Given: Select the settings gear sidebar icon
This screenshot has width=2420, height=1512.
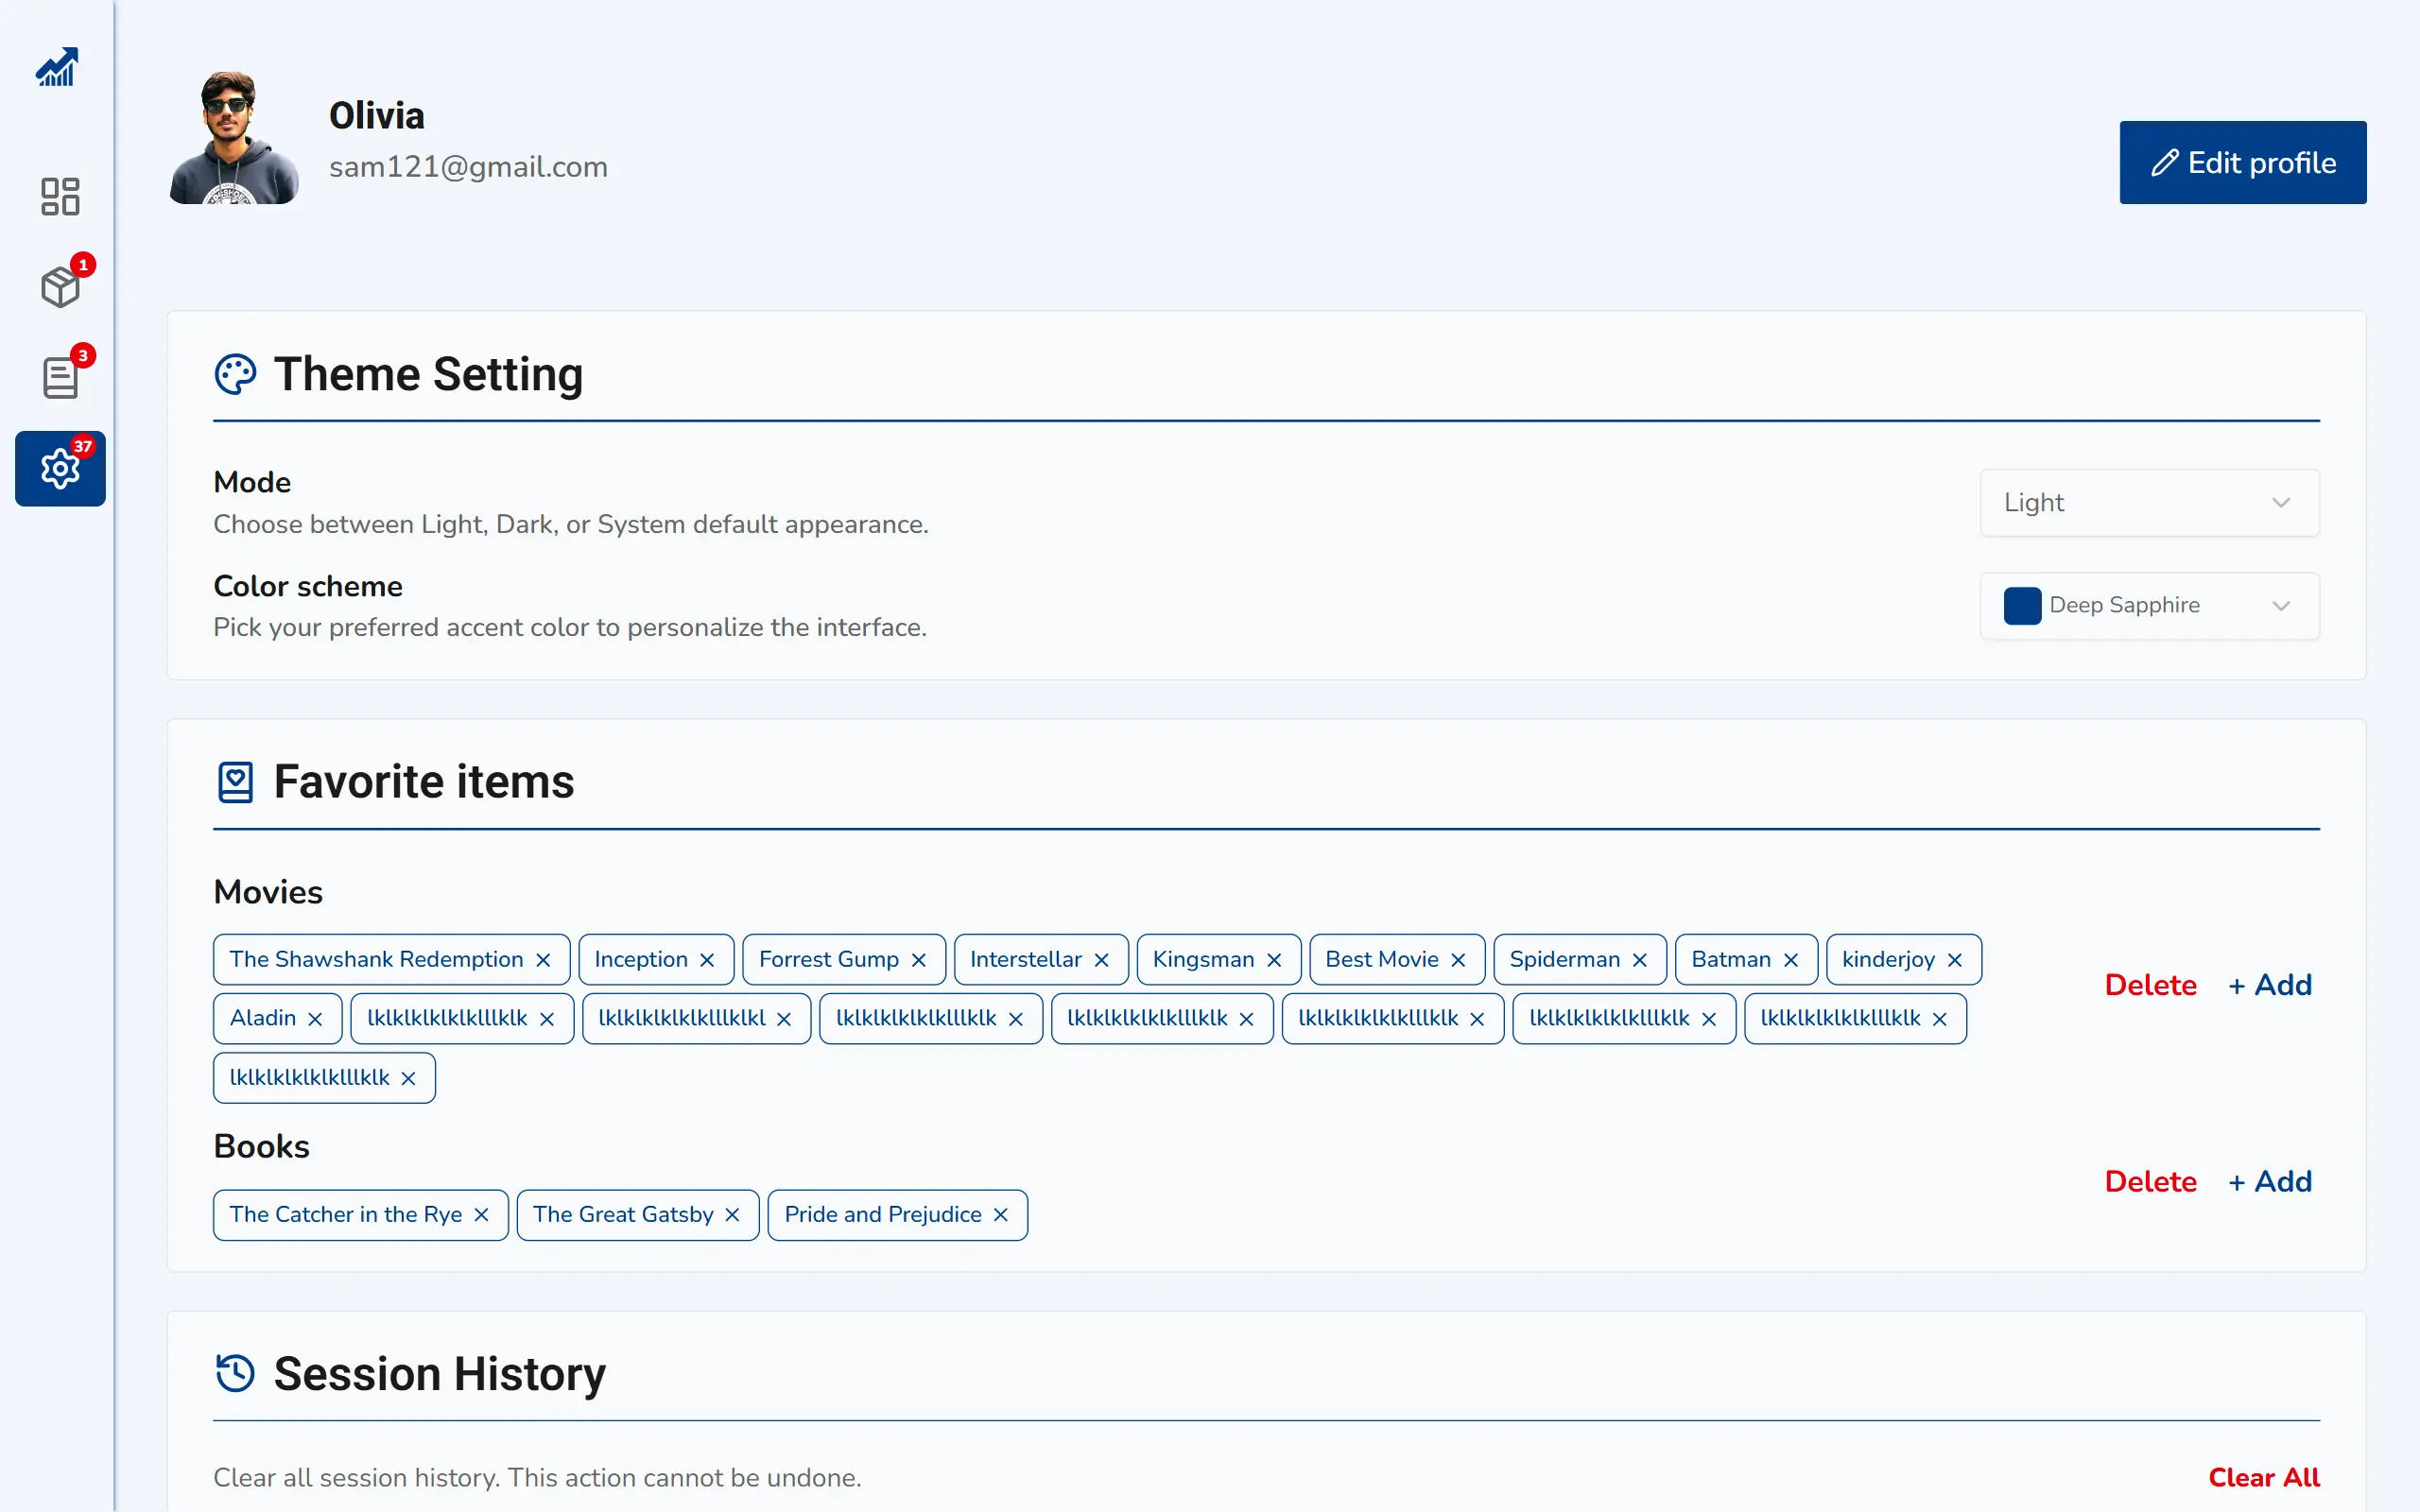Looking at the screenshot, I should coord(60,468).
